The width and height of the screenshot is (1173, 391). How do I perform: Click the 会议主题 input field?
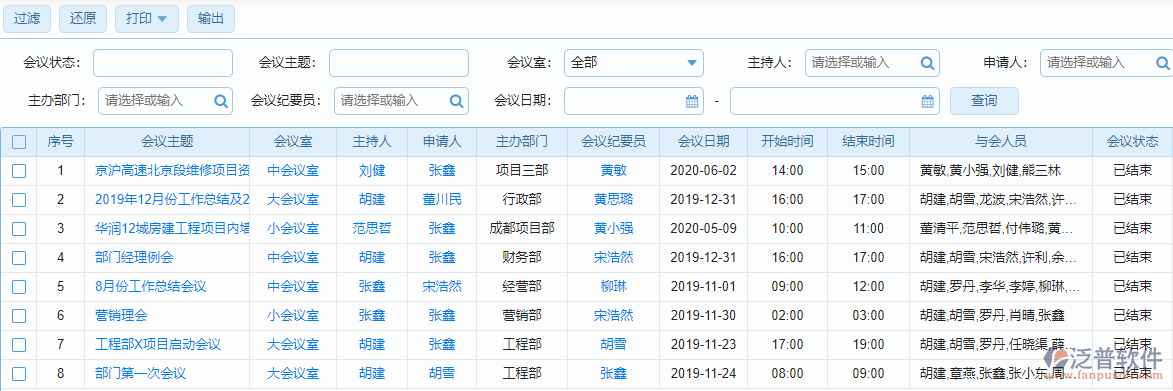(399, 64)
